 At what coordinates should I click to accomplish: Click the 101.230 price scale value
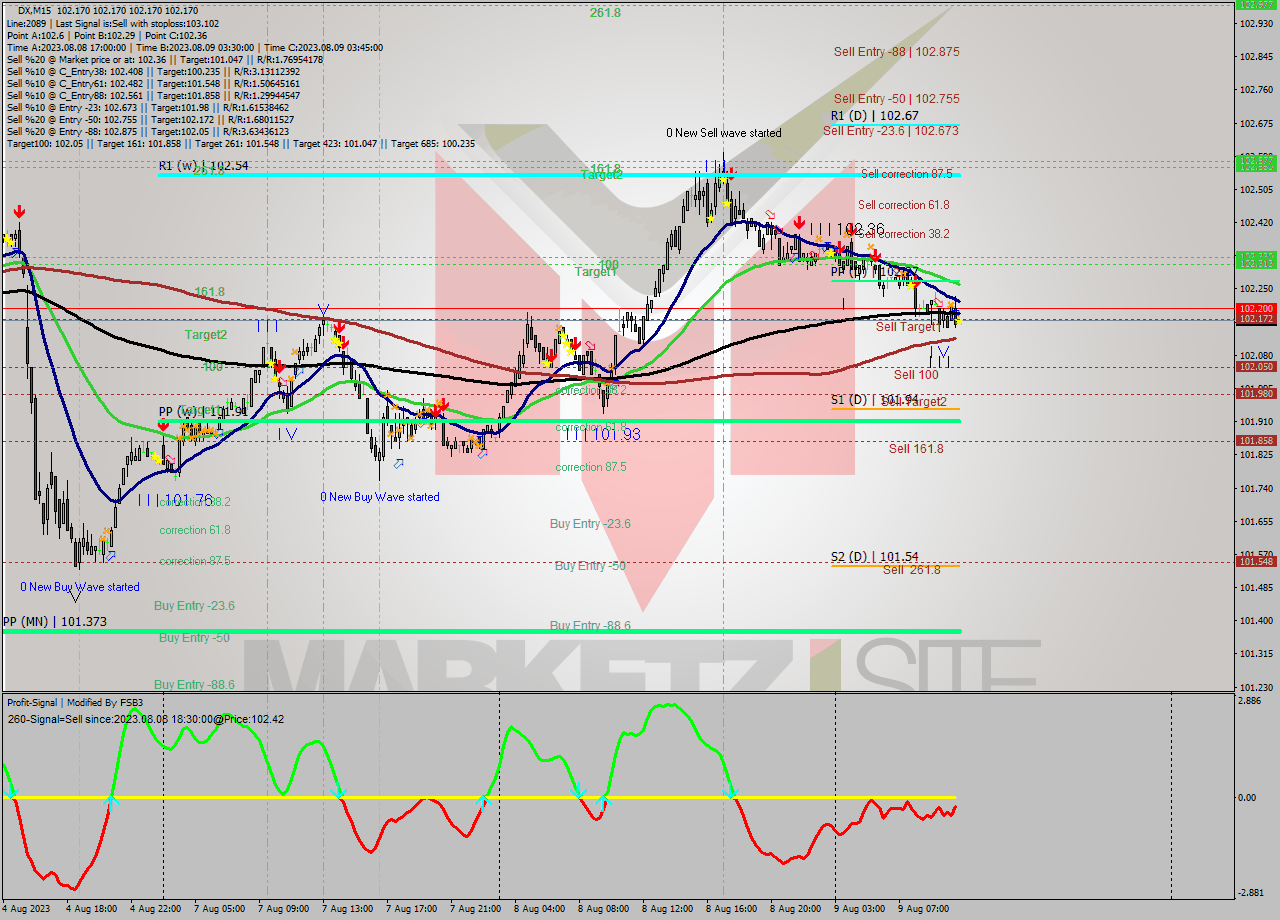click(x=1256, y=687)
